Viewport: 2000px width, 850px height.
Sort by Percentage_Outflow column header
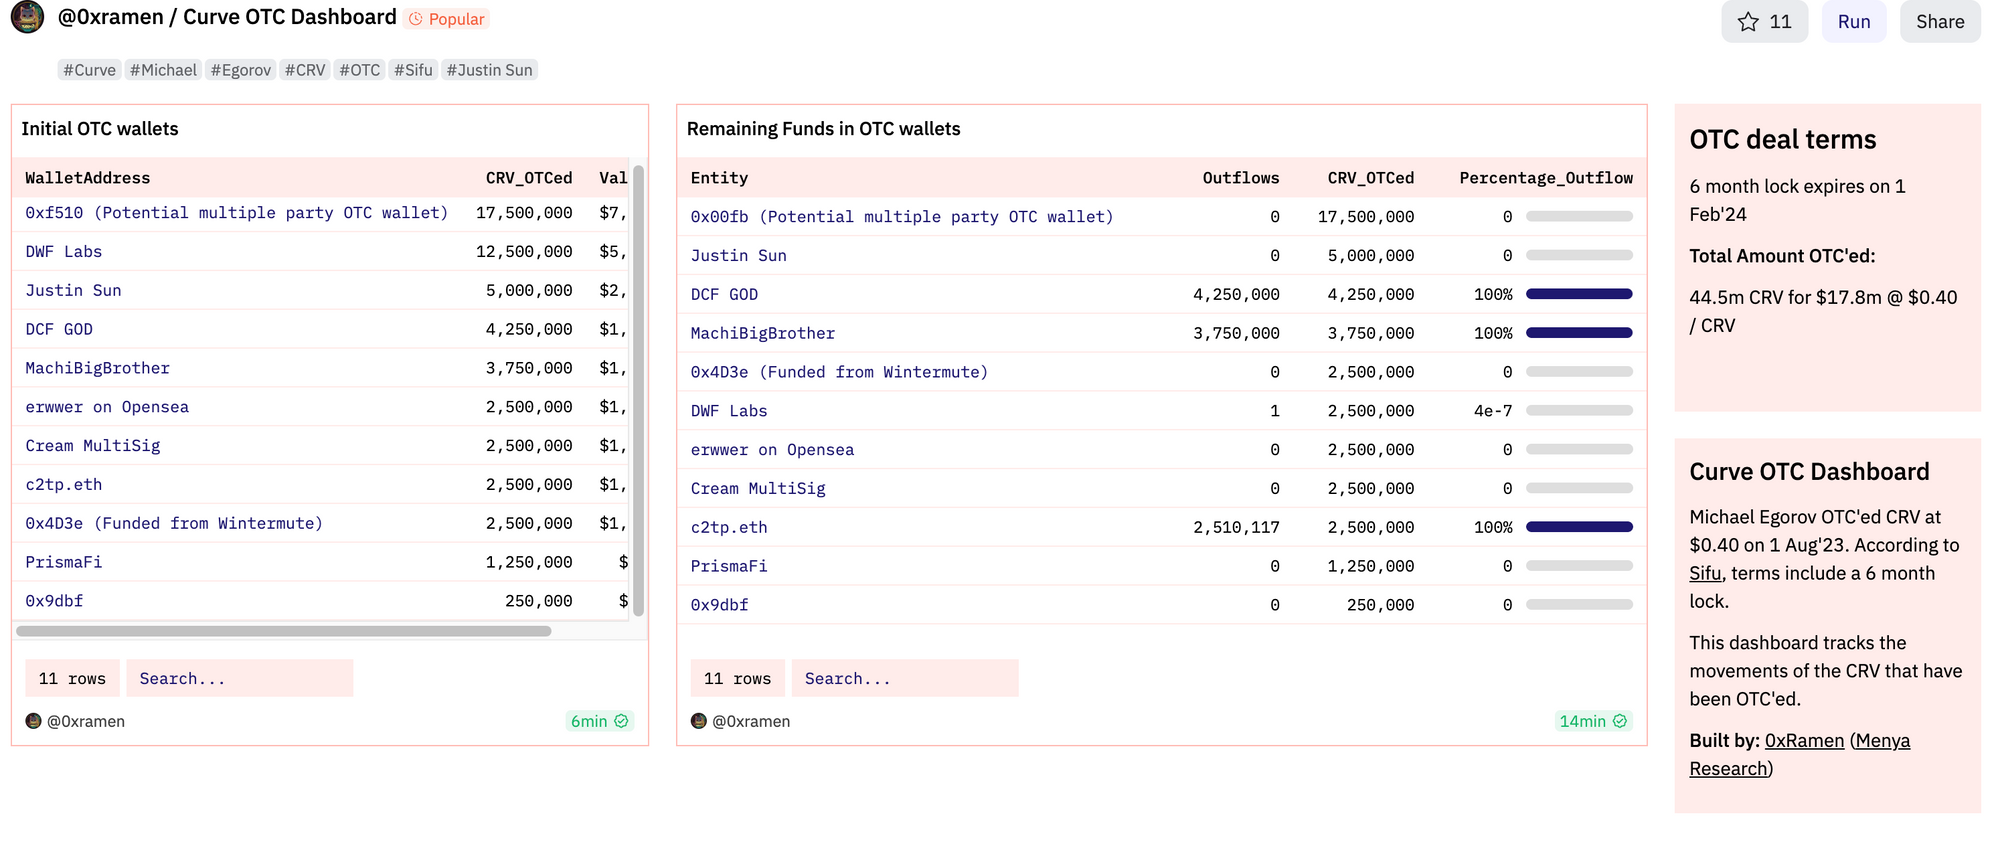coord(1546,178)
